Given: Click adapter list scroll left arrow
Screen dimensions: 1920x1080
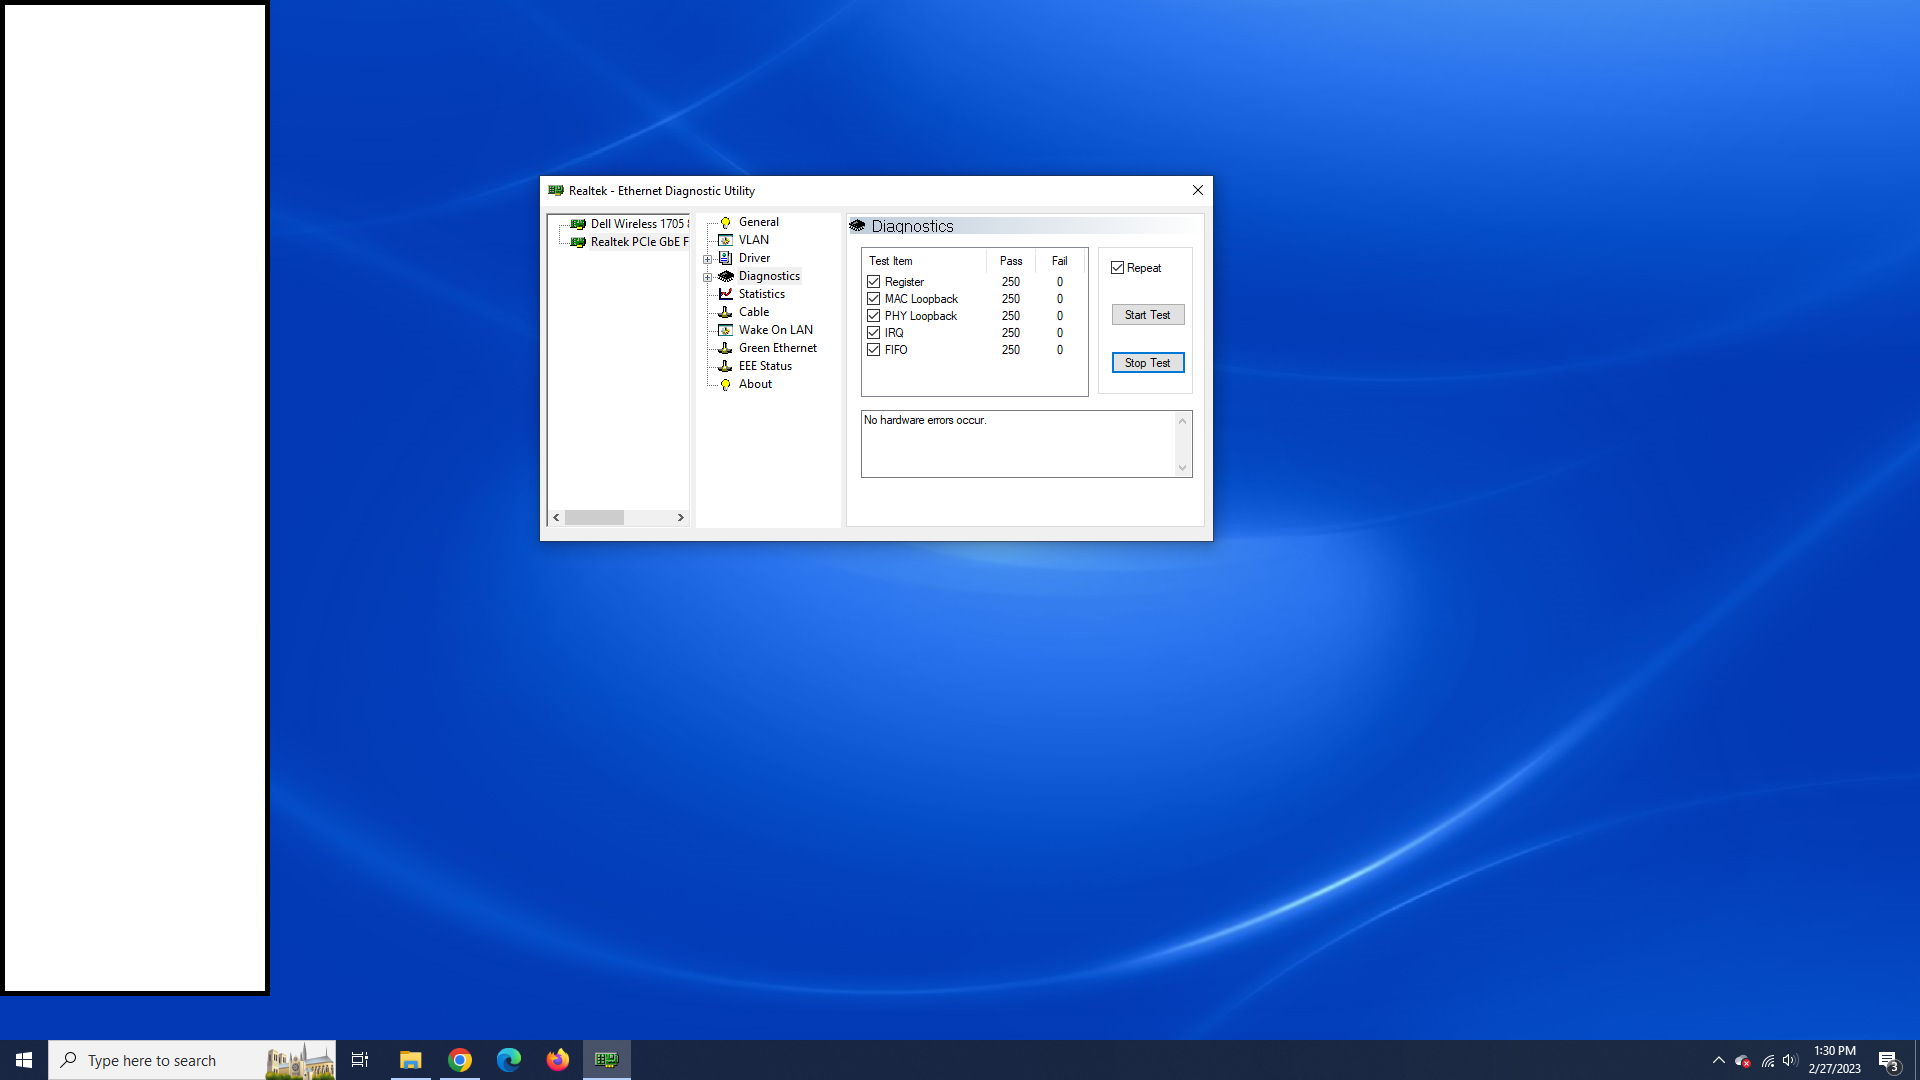Looking at the screenshot, I should [x=556, y=518].
